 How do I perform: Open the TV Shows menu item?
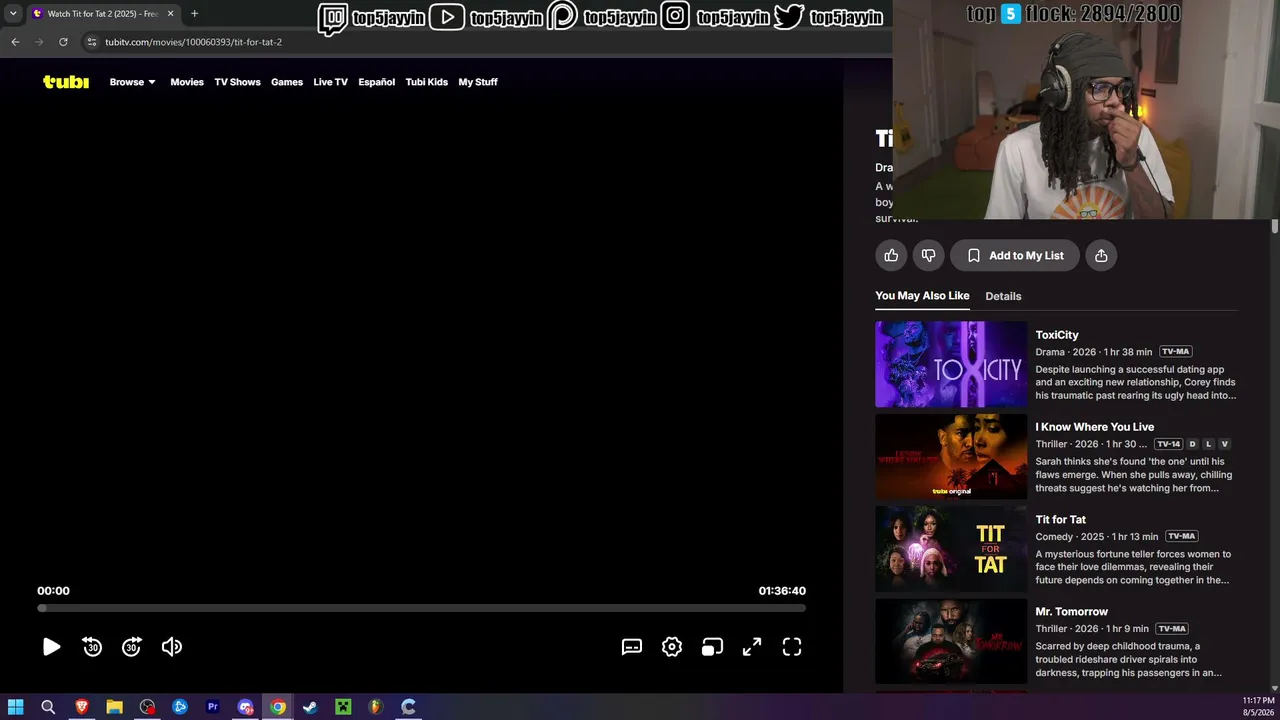237,82
